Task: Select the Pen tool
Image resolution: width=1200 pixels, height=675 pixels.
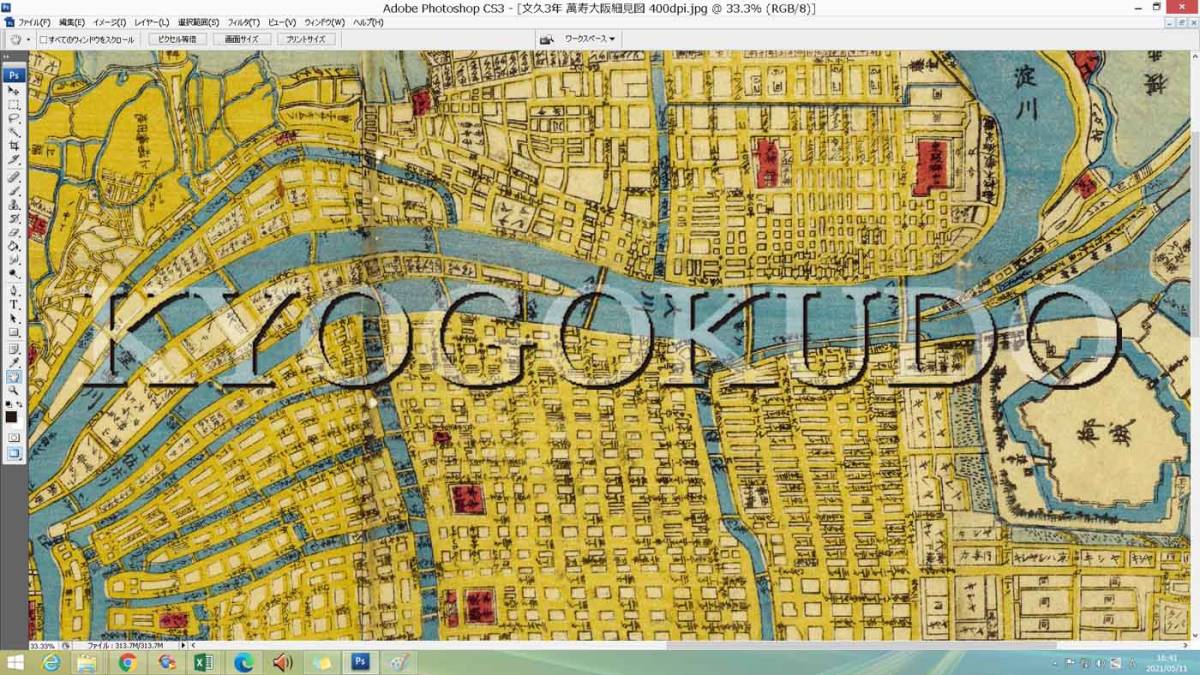Action: 14,290
